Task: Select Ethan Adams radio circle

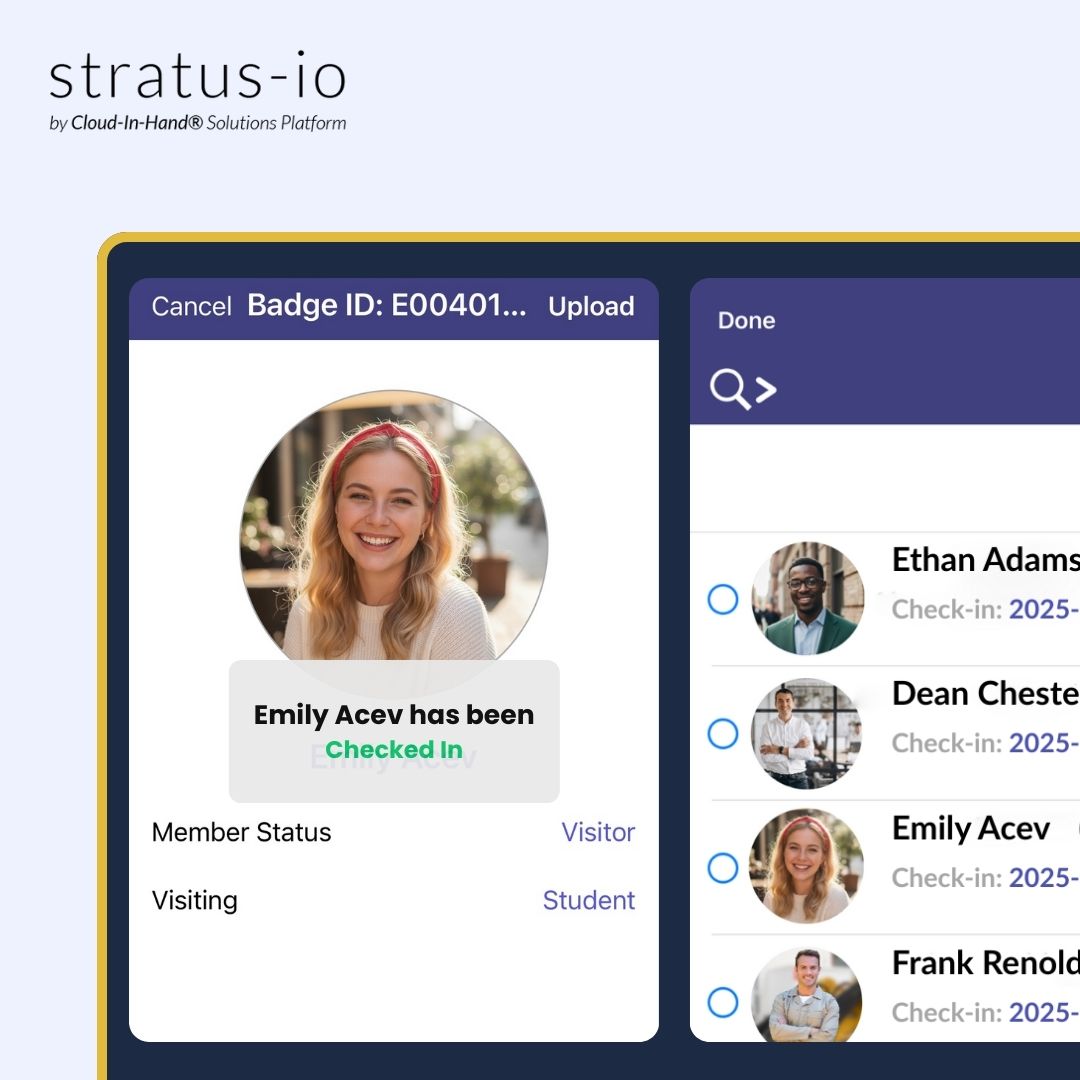Action: (723, 599)
